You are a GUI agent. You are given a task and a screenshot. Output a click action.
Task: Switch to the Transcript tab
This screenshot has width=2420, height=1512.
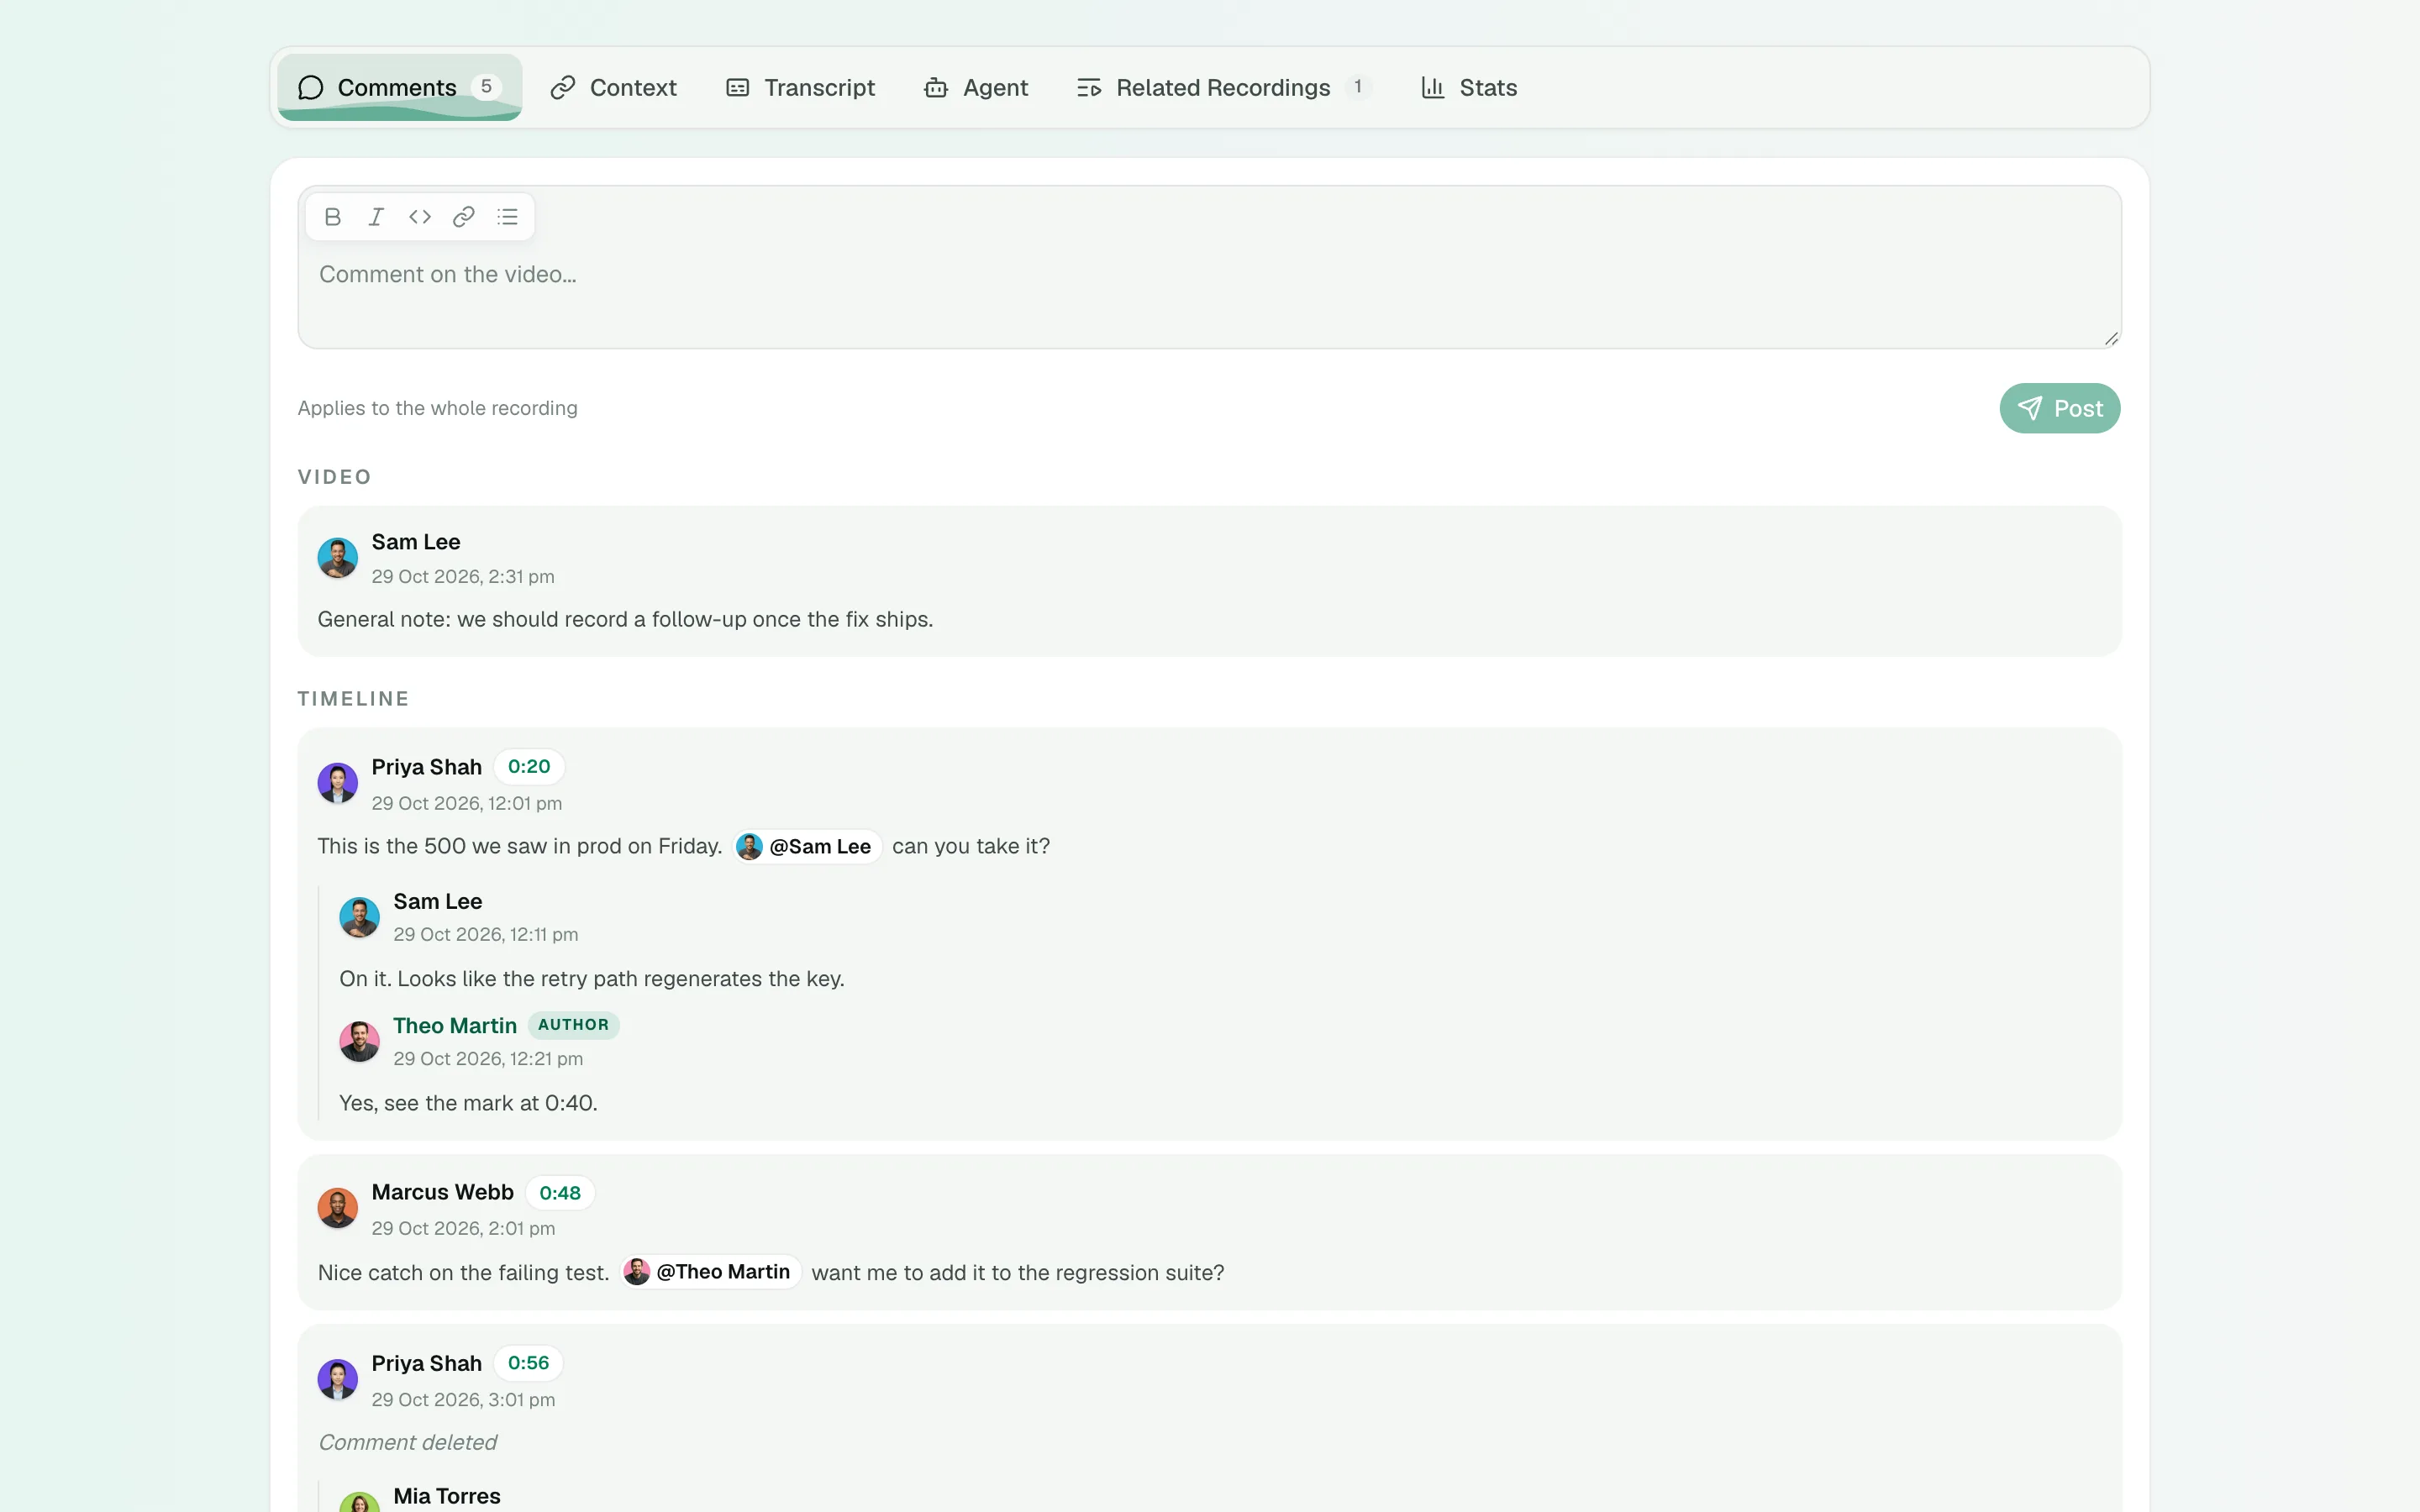(800, 87)
